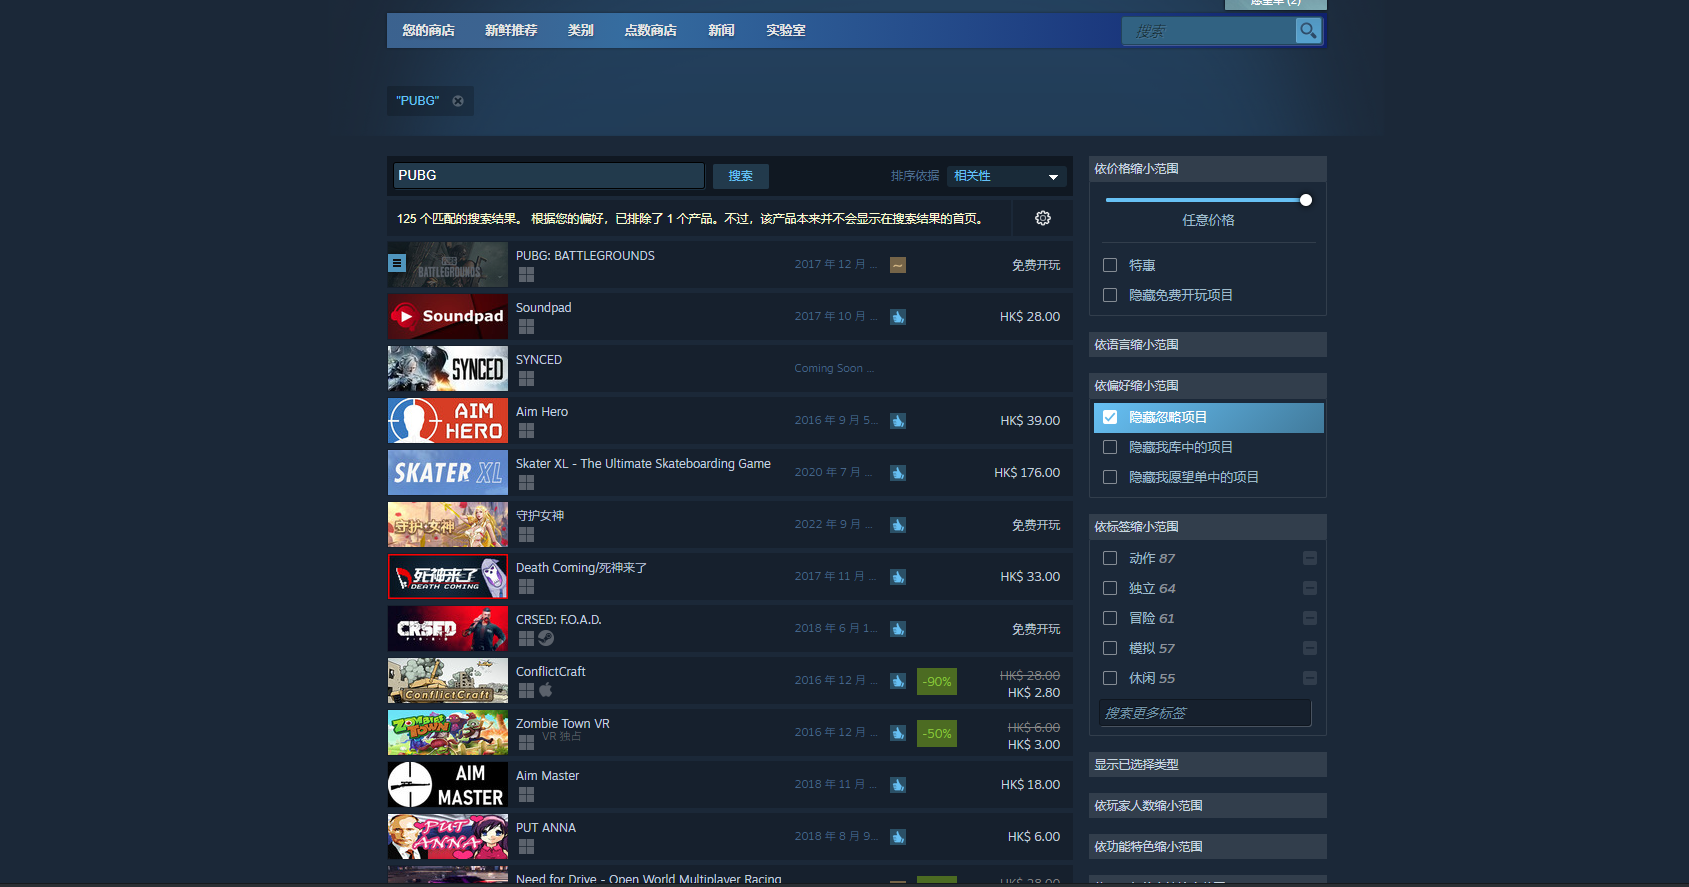Click SteamOS icon under CRSED: F.O.A.D.
Image resolution: width=1689 pixels, height=887 pixels.
click(546, 638)
